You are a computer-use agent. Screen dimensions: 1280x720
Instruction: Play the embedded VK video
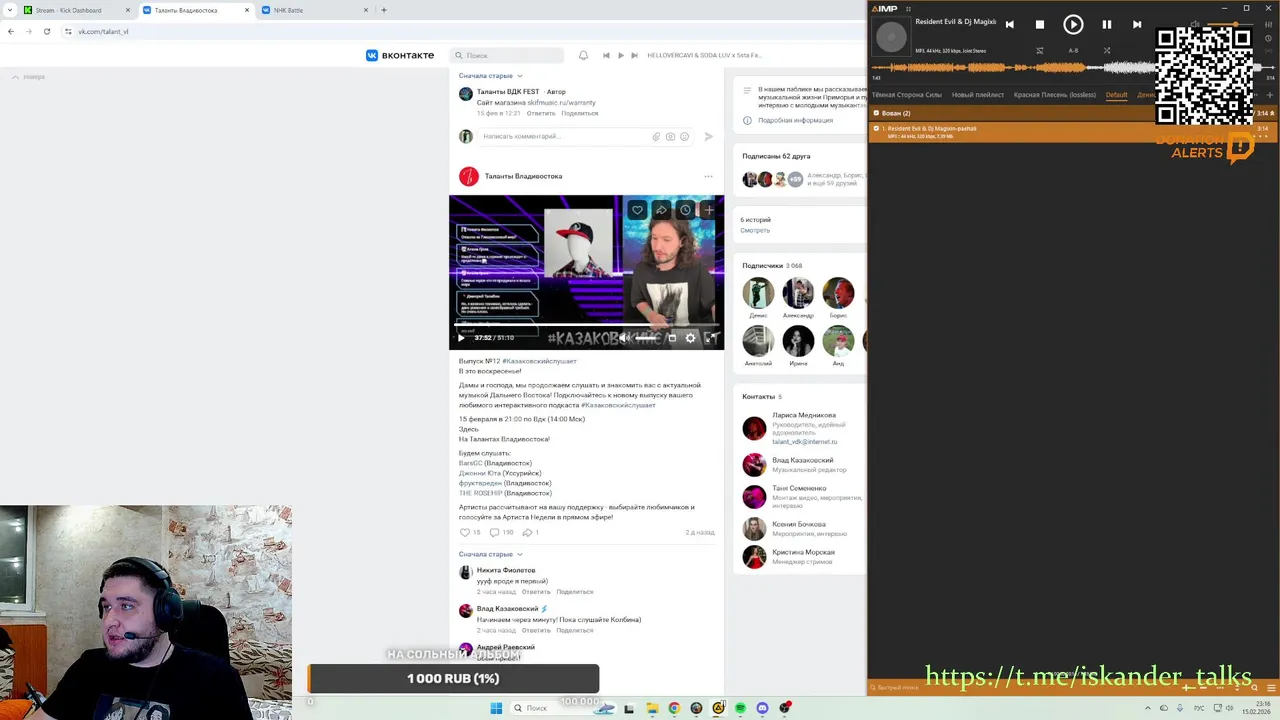[461, 338]
